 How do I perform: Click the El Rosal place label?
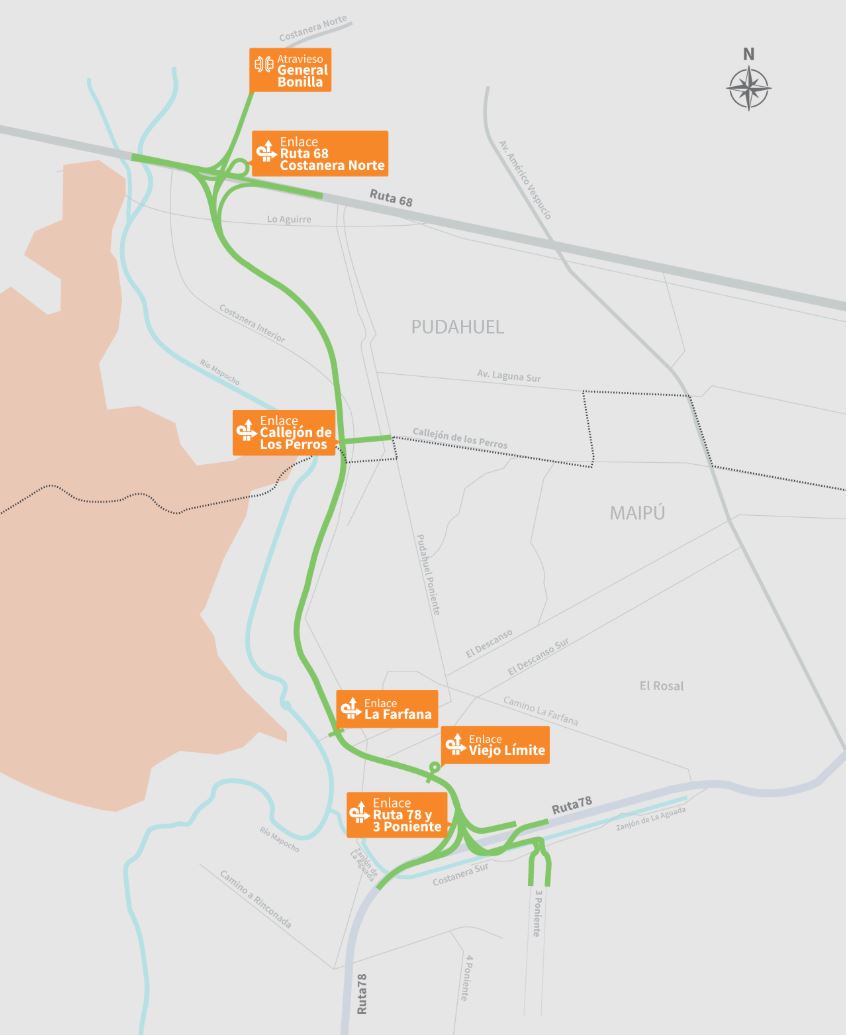661,686
